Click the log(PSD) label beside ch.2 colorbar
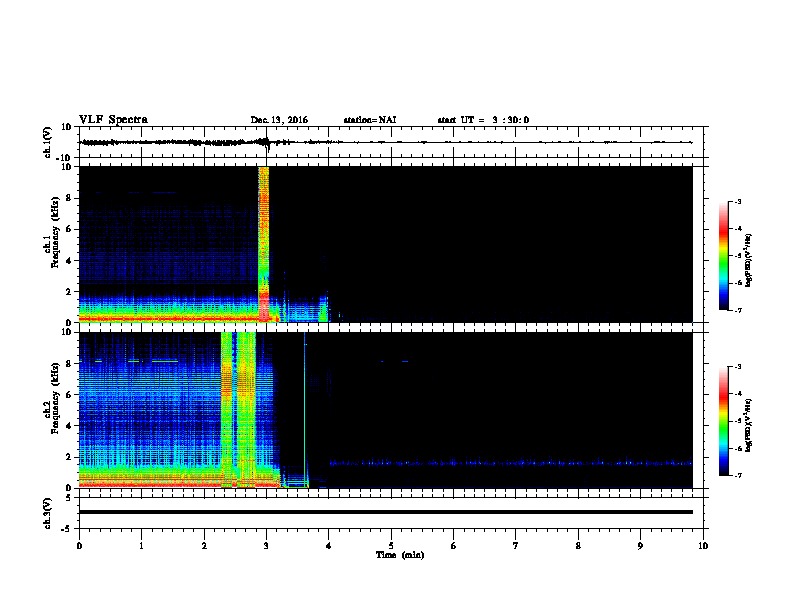This screenshot has width=792, height=612. click(x=748, y=425)
